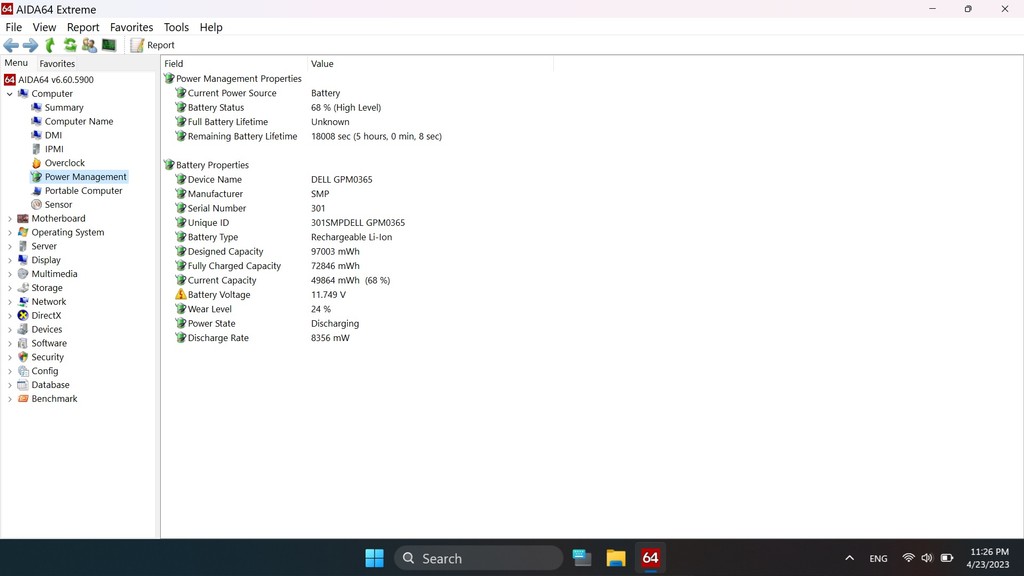Open the Task View taskbar icon

[x=581, y=558]
